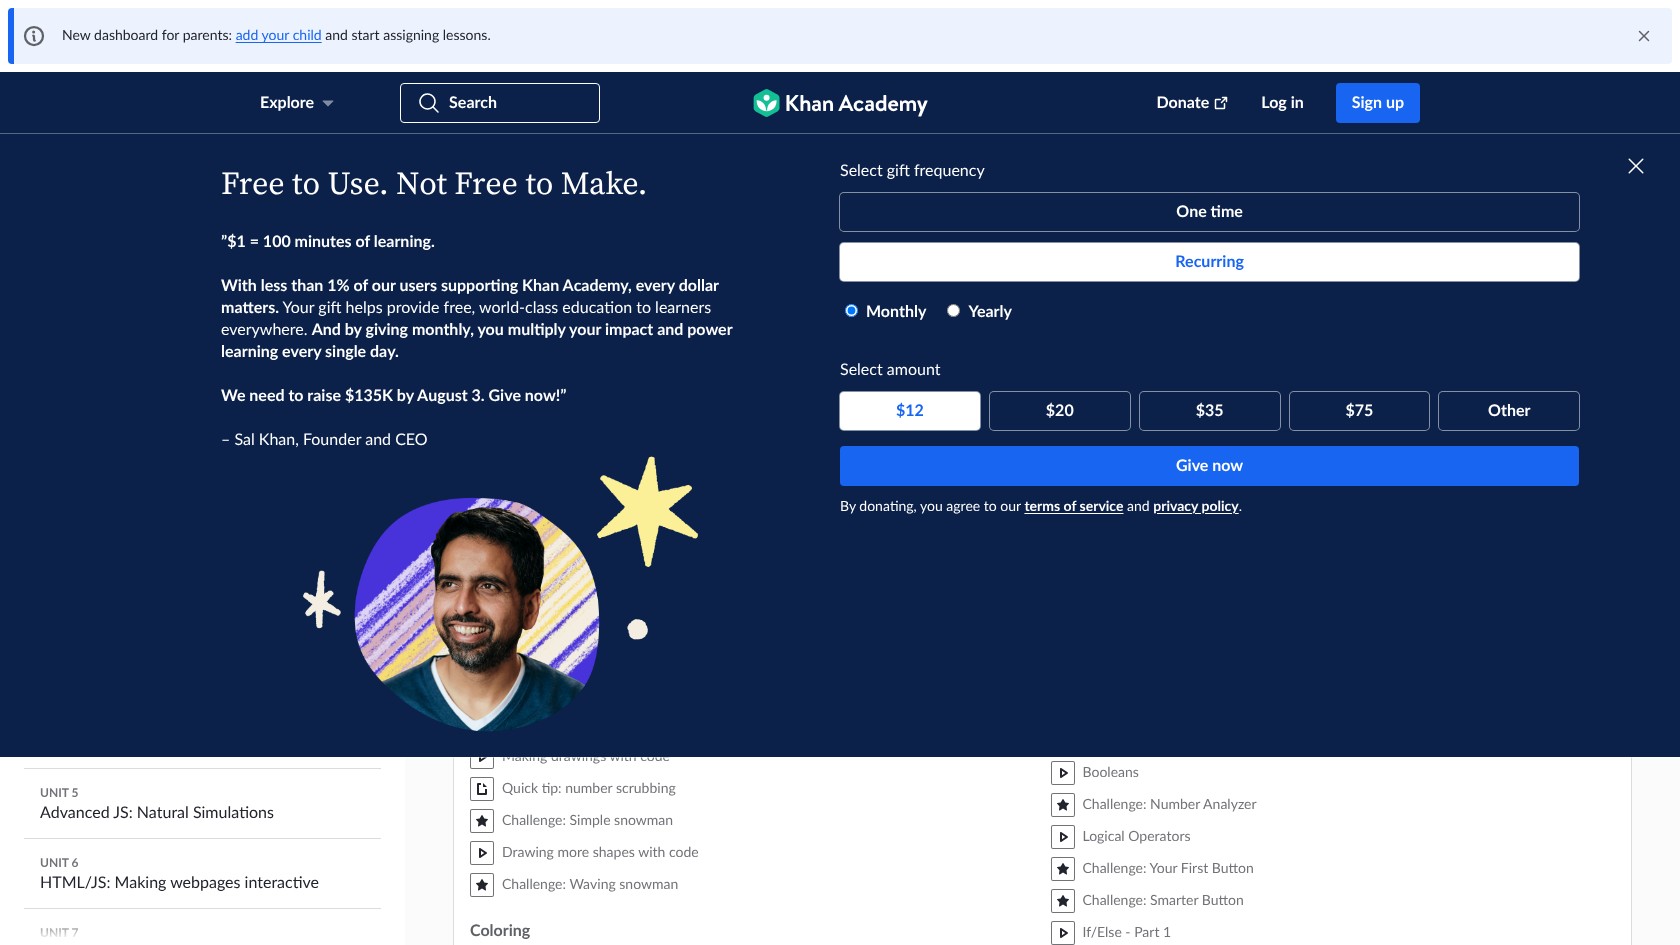
Task: Click the play icon beside Logical Operators
Action: click(1063, 837)
